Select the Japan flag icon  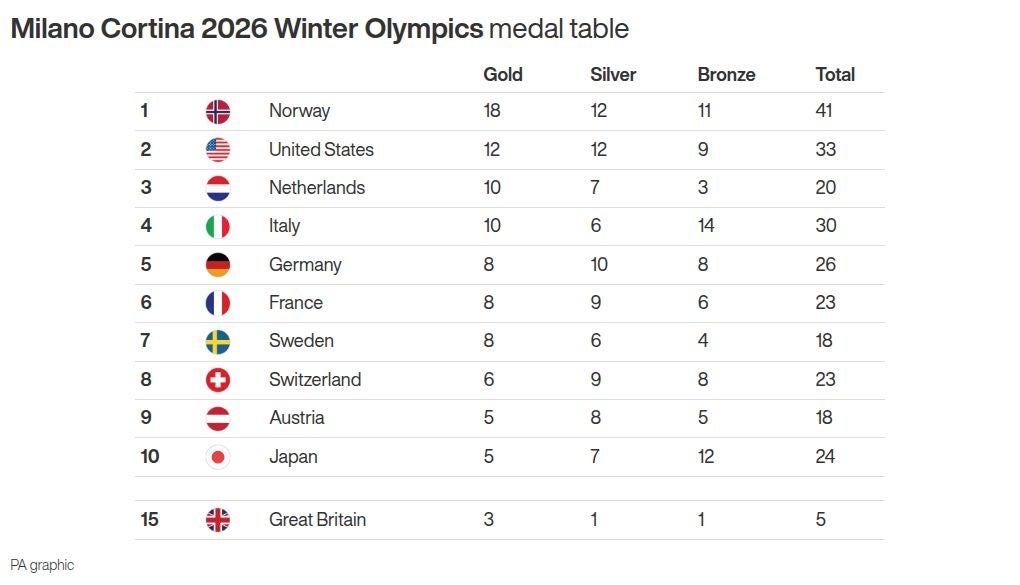click(x=218, y=457)
